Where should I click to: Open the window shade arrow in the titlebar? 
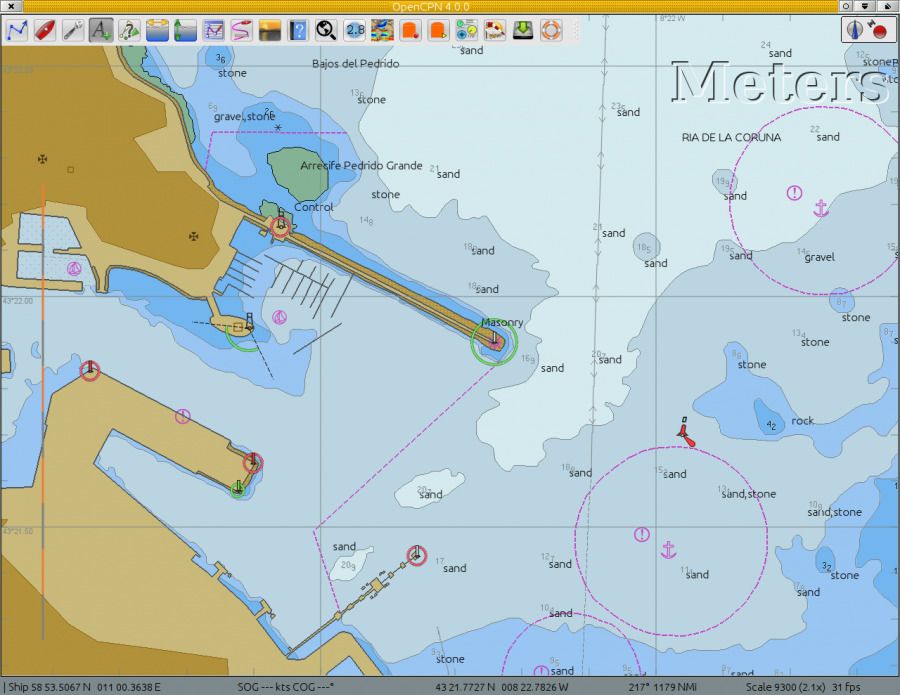point(865,6)
